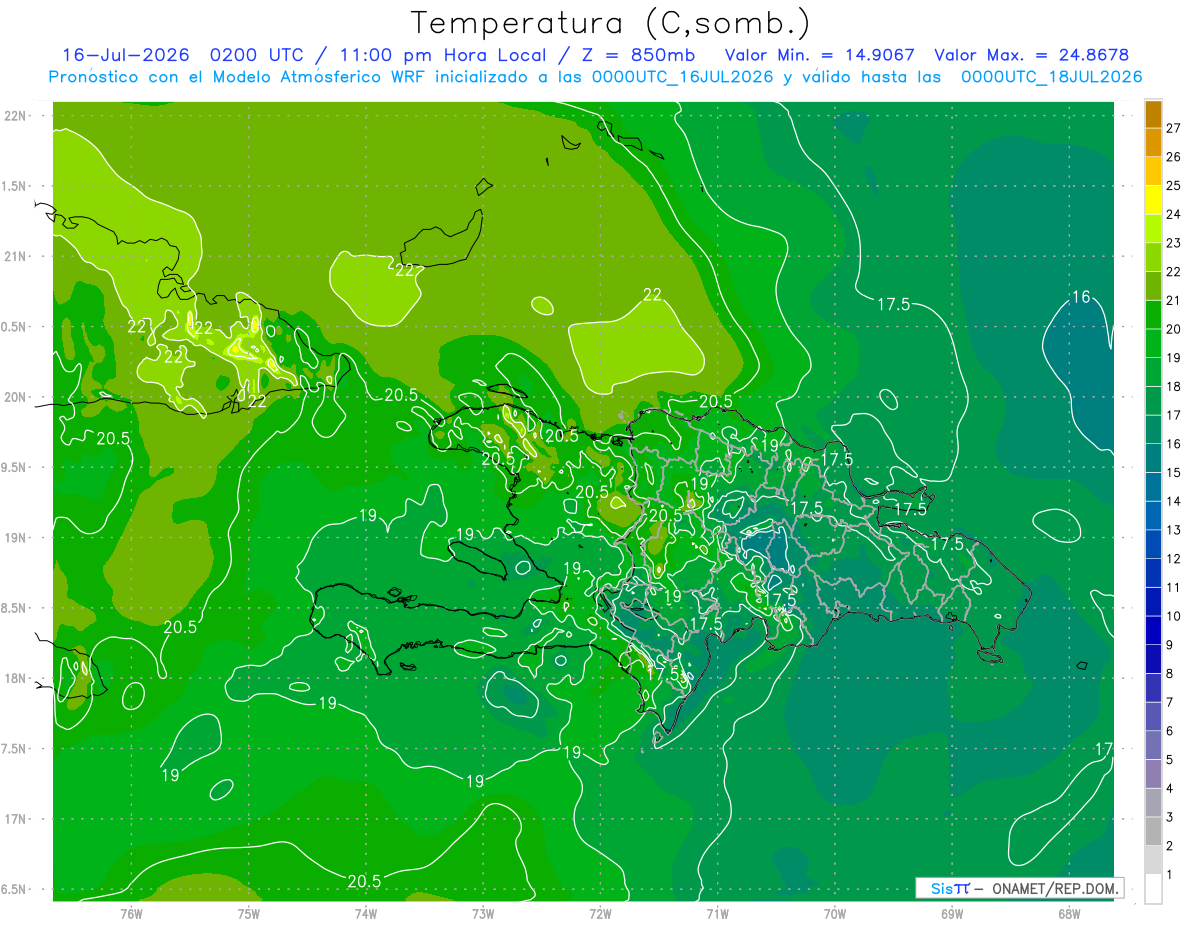Viewport: 1200px width, 927px height.
Task: Click the "ONAMET/REP.DOM." credit label
Action: click(x=1056, y=888)
